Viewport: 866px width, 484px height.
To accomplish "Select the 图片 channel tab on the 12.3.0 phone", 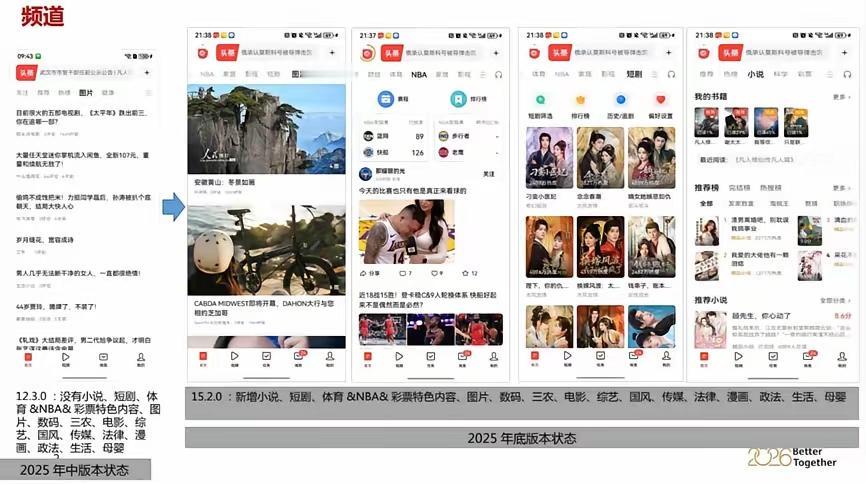I will (x=86, y=93).
